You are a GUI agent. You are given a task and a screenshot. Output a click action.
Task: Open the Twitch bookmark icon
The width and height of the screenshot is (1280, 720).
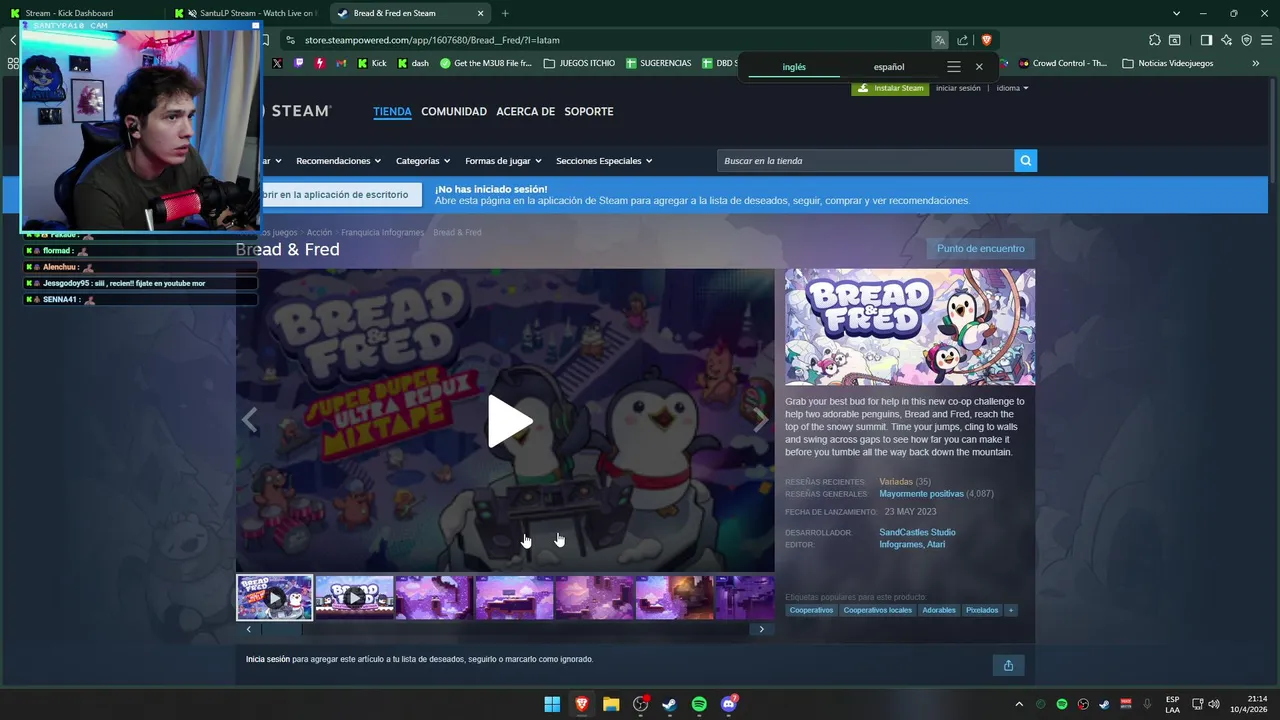pyautogui.click(x=298, y=63)
